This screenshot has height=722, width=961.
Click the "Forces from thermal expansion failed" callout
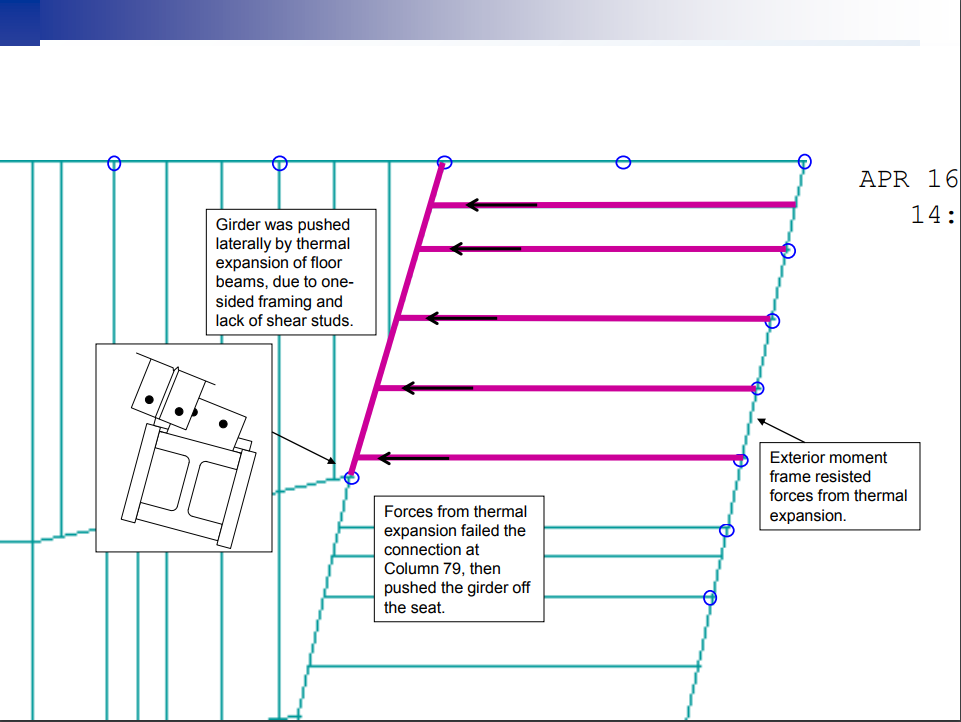(x=459, y=559)
